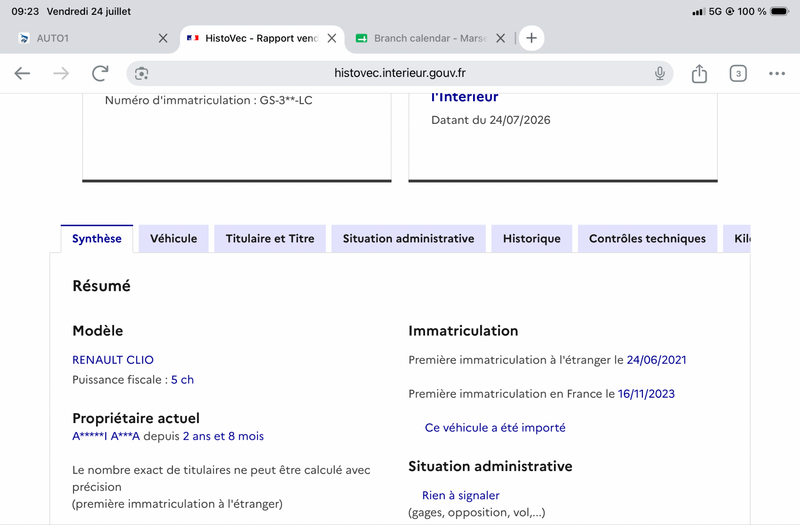Select the HistoVec - Rapport browser tab
Viewport: 800px width, 525px height.
point(260,38)
